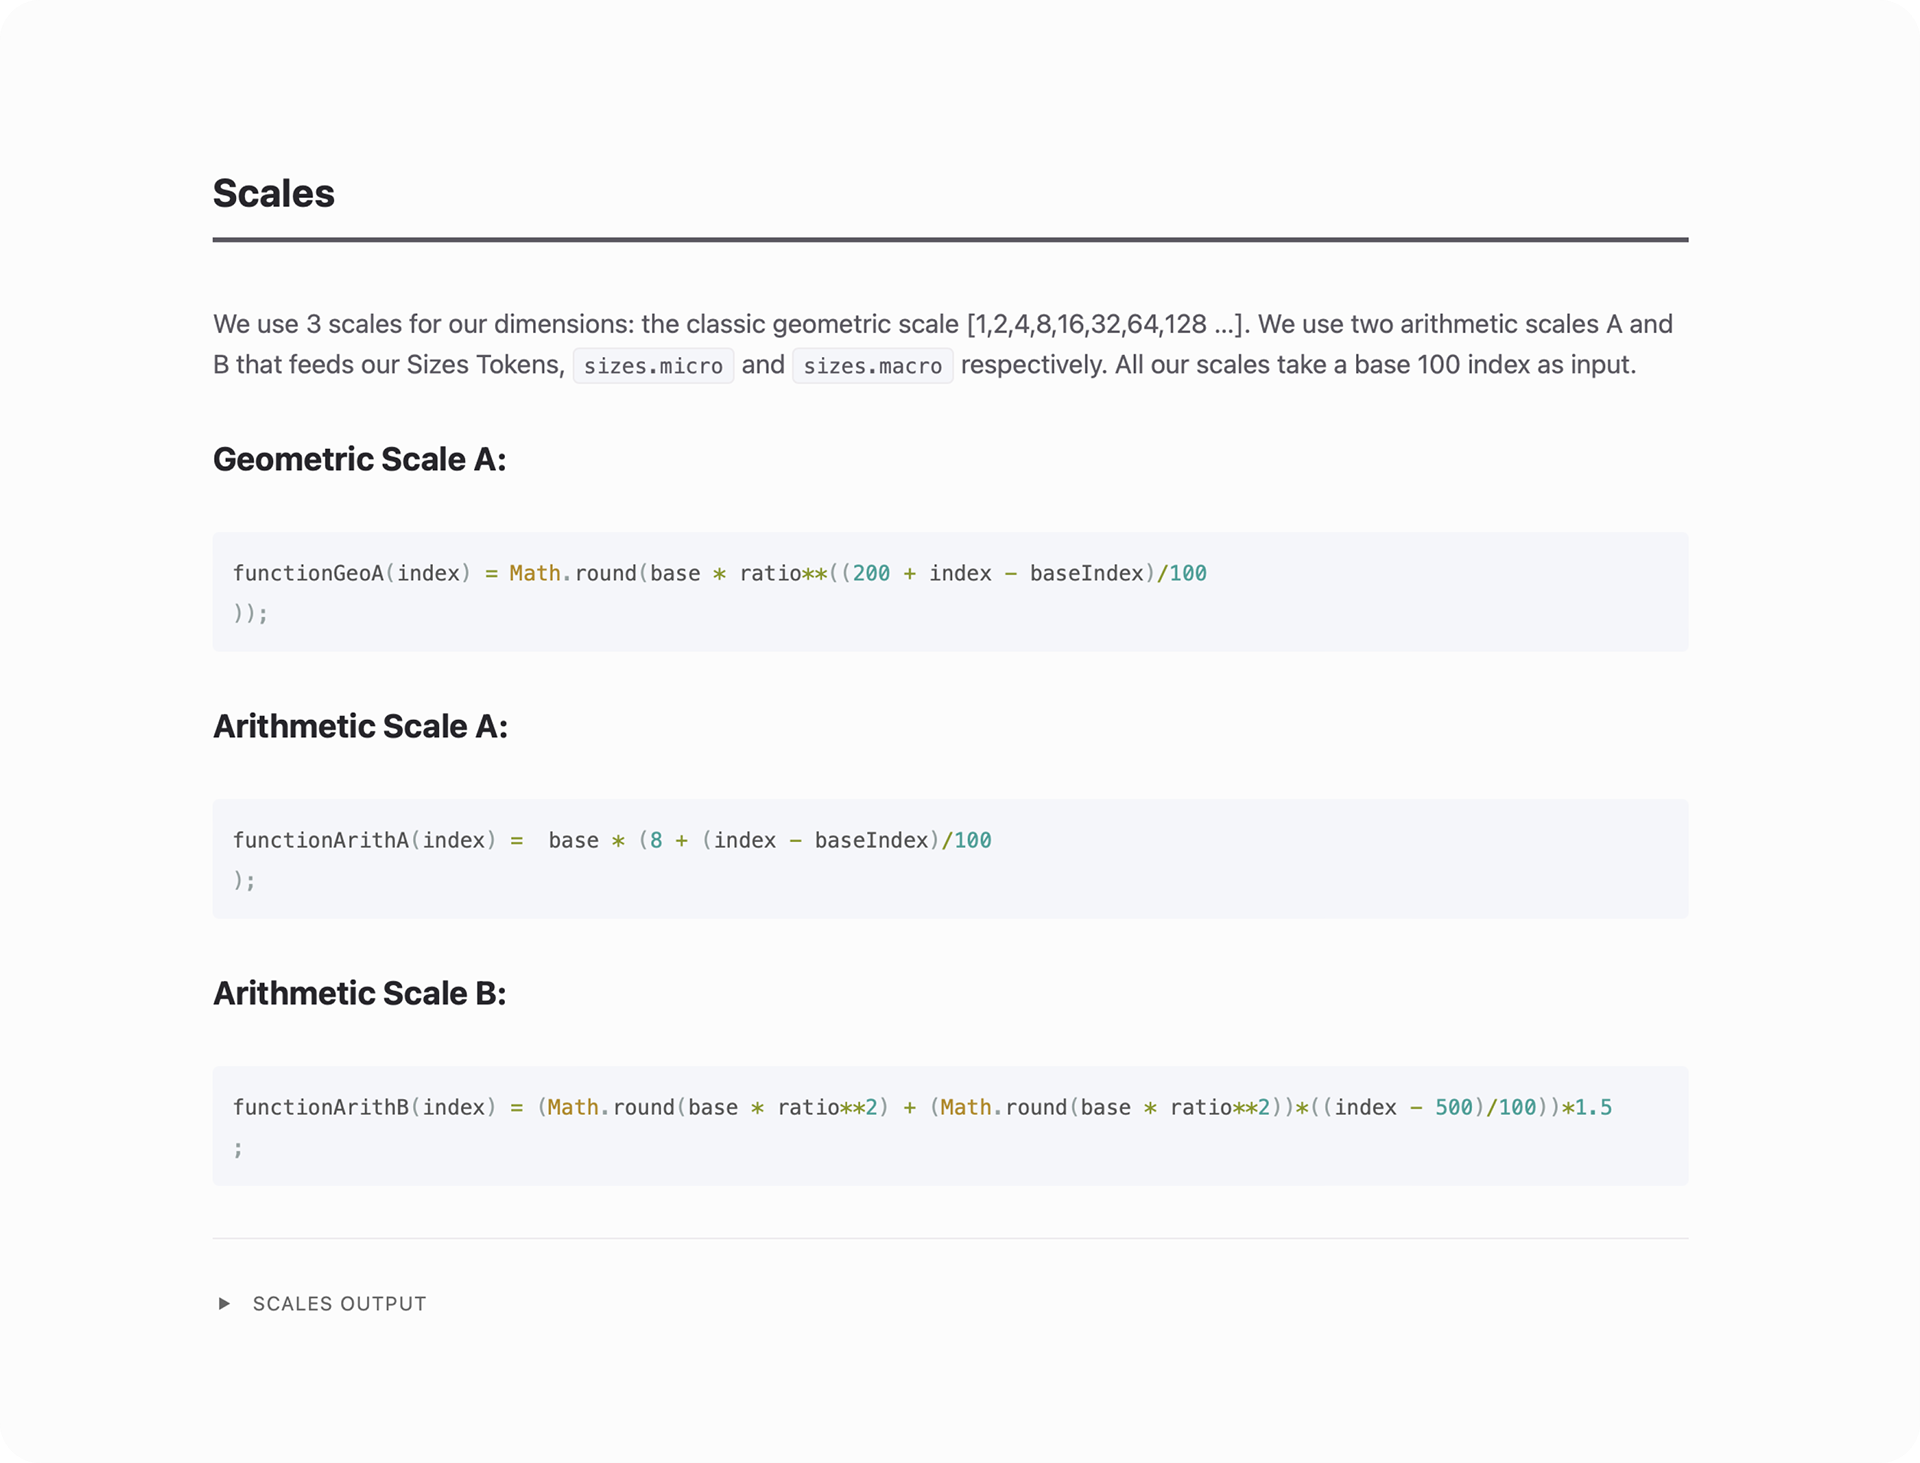Click the 200 value in functionGeoA code
1920x1463 pixels.
(x=871, y=573)
